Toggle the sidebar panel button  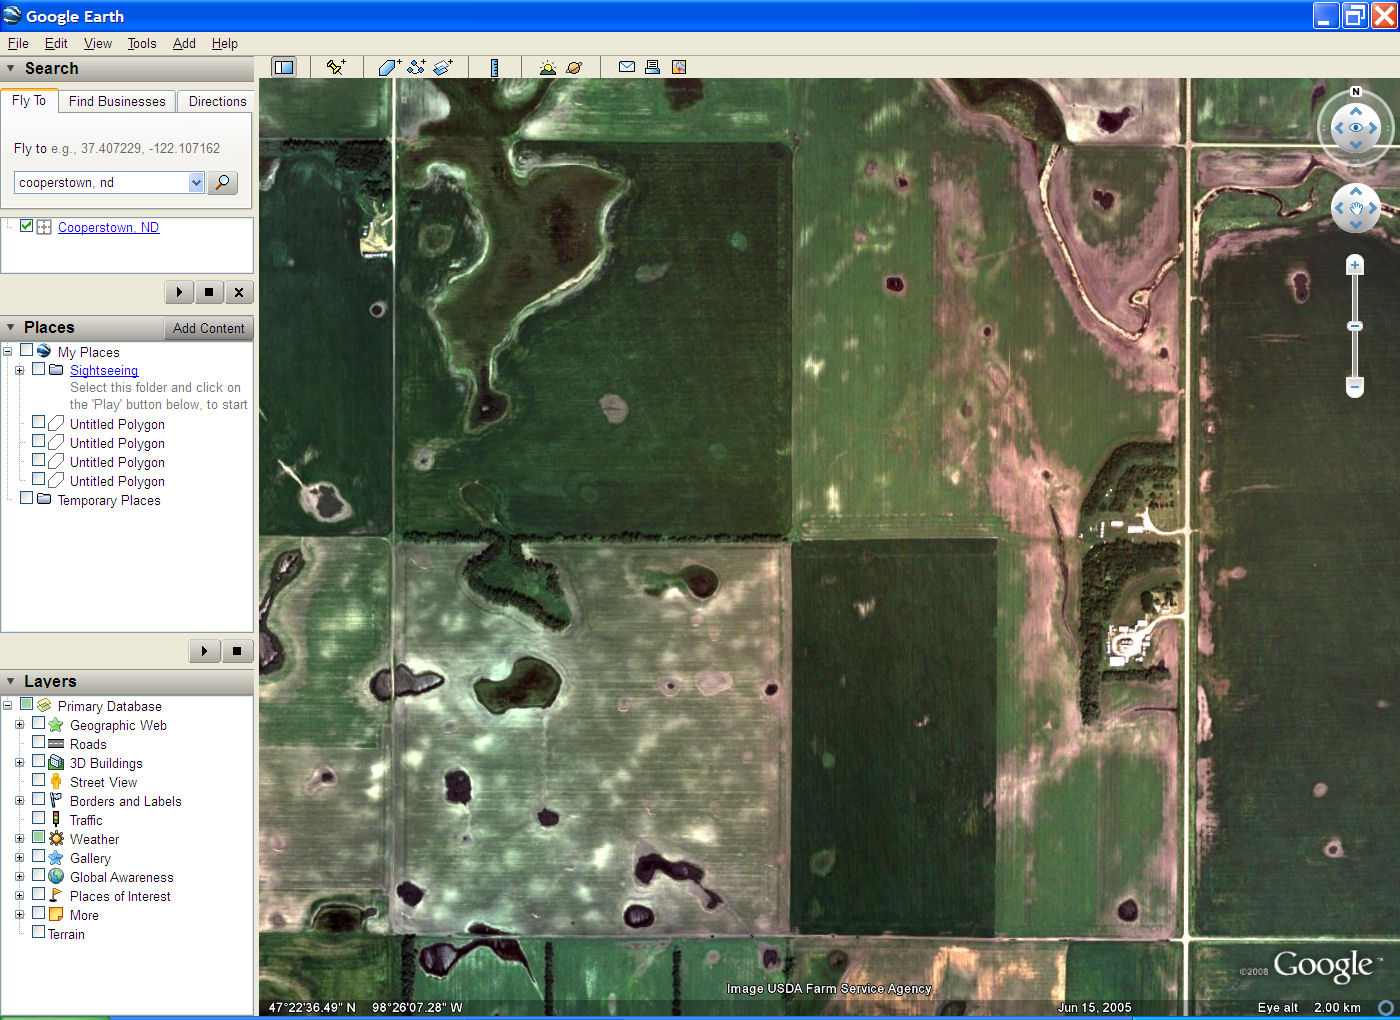pos(284,67)
